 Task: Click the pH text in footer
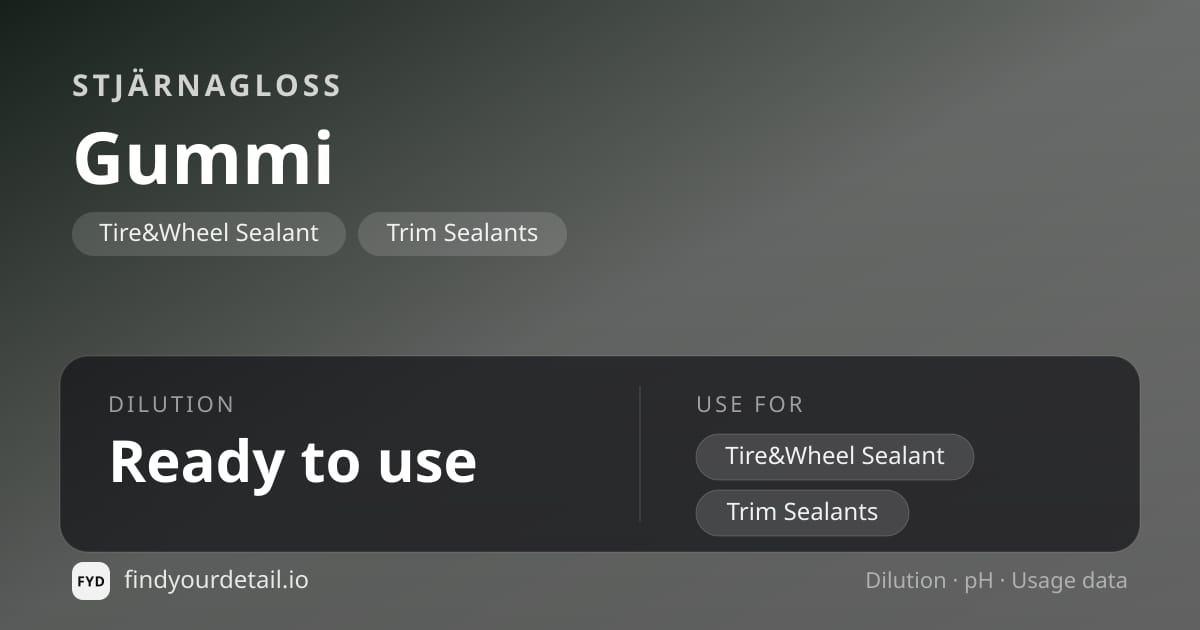click(x=978, y=581)
